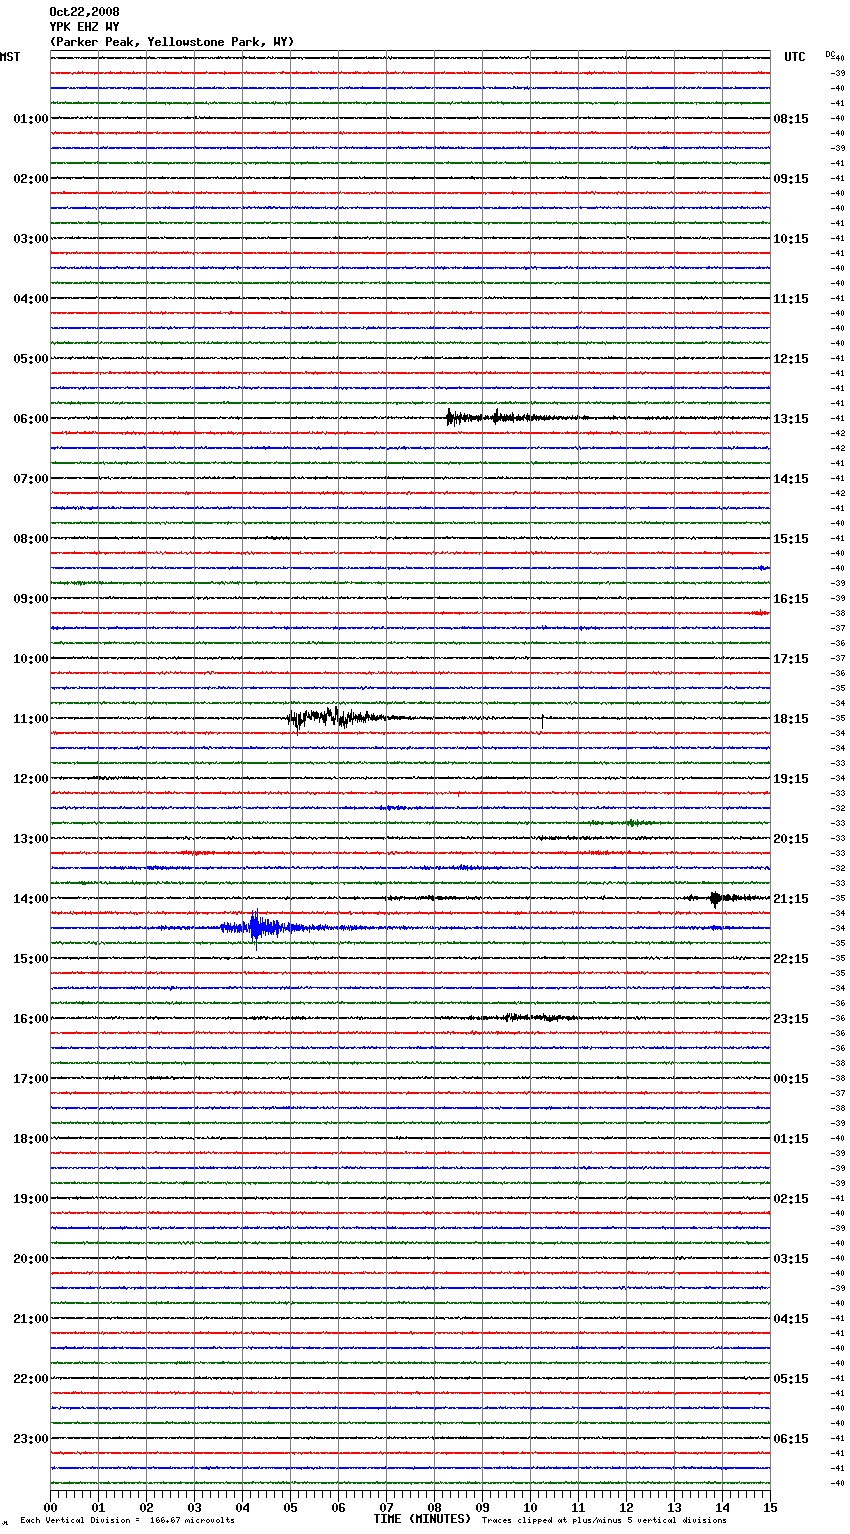
Task: Select the station code YPK EHZ WY
Action: tap(84, 27)
